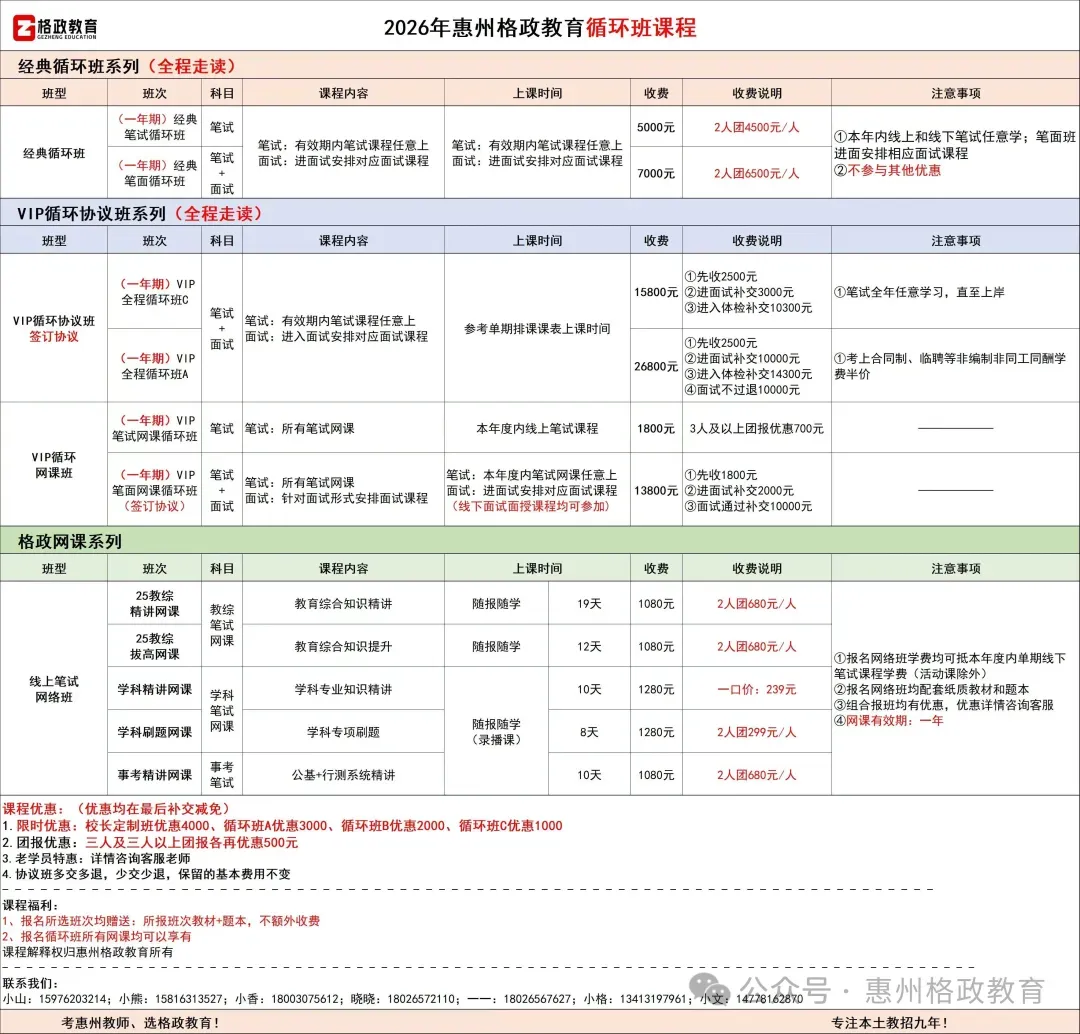This screenshot has width=1080, height=1034.
Task: Click the VIP全程循环班A class cell
Action: coord(155,366)
